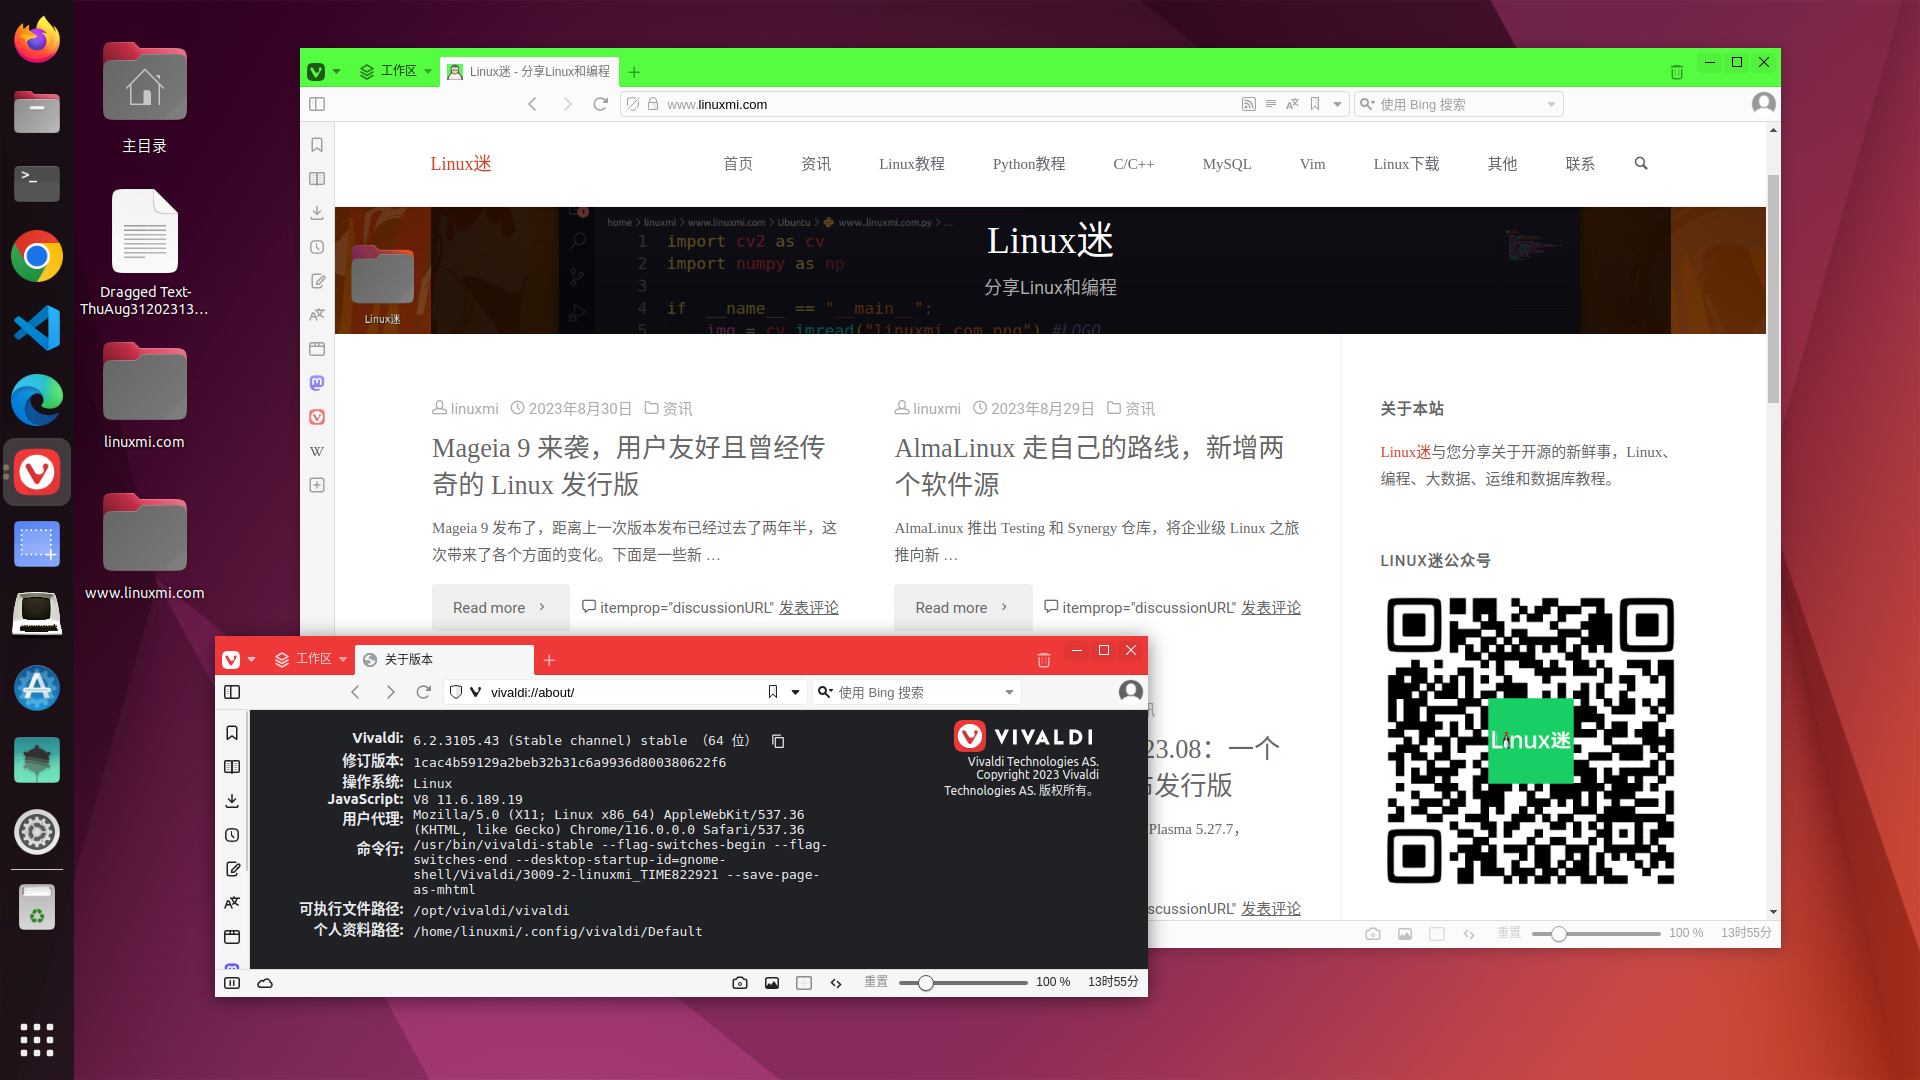
Task: Click the Linux迷 red site logo link
Action: (x=461, y=164)
